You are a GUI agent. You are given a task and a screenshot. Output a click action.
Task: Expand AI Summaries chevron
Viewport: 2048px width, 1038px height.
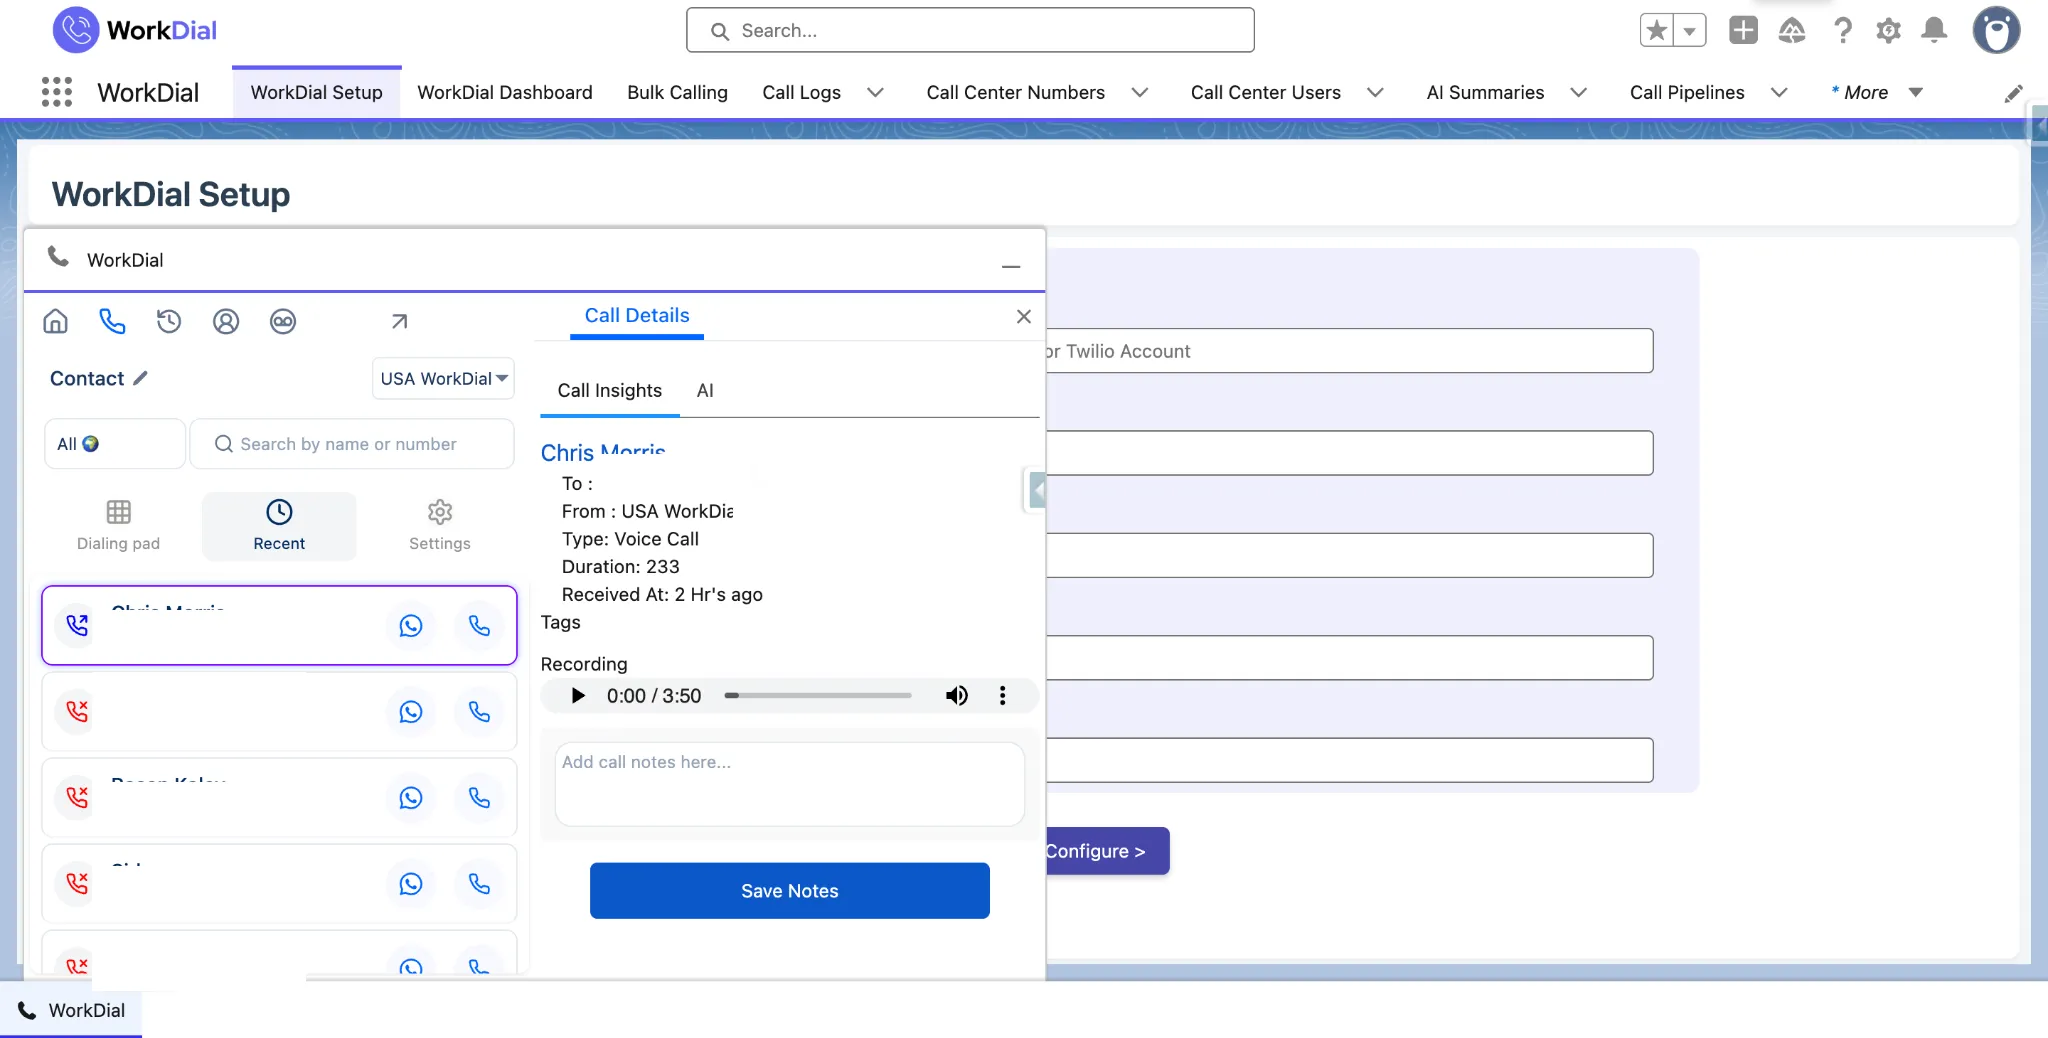coord(1578,93)
